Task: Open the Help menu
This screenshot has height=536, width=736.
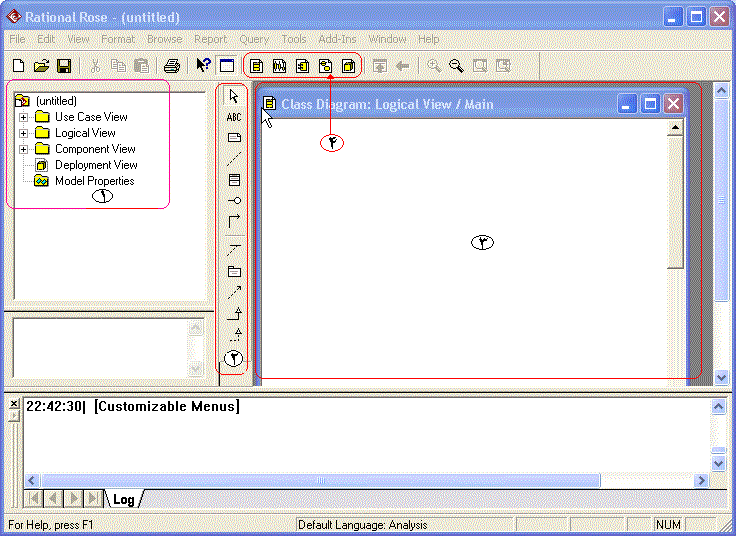Action: point(428,39)
